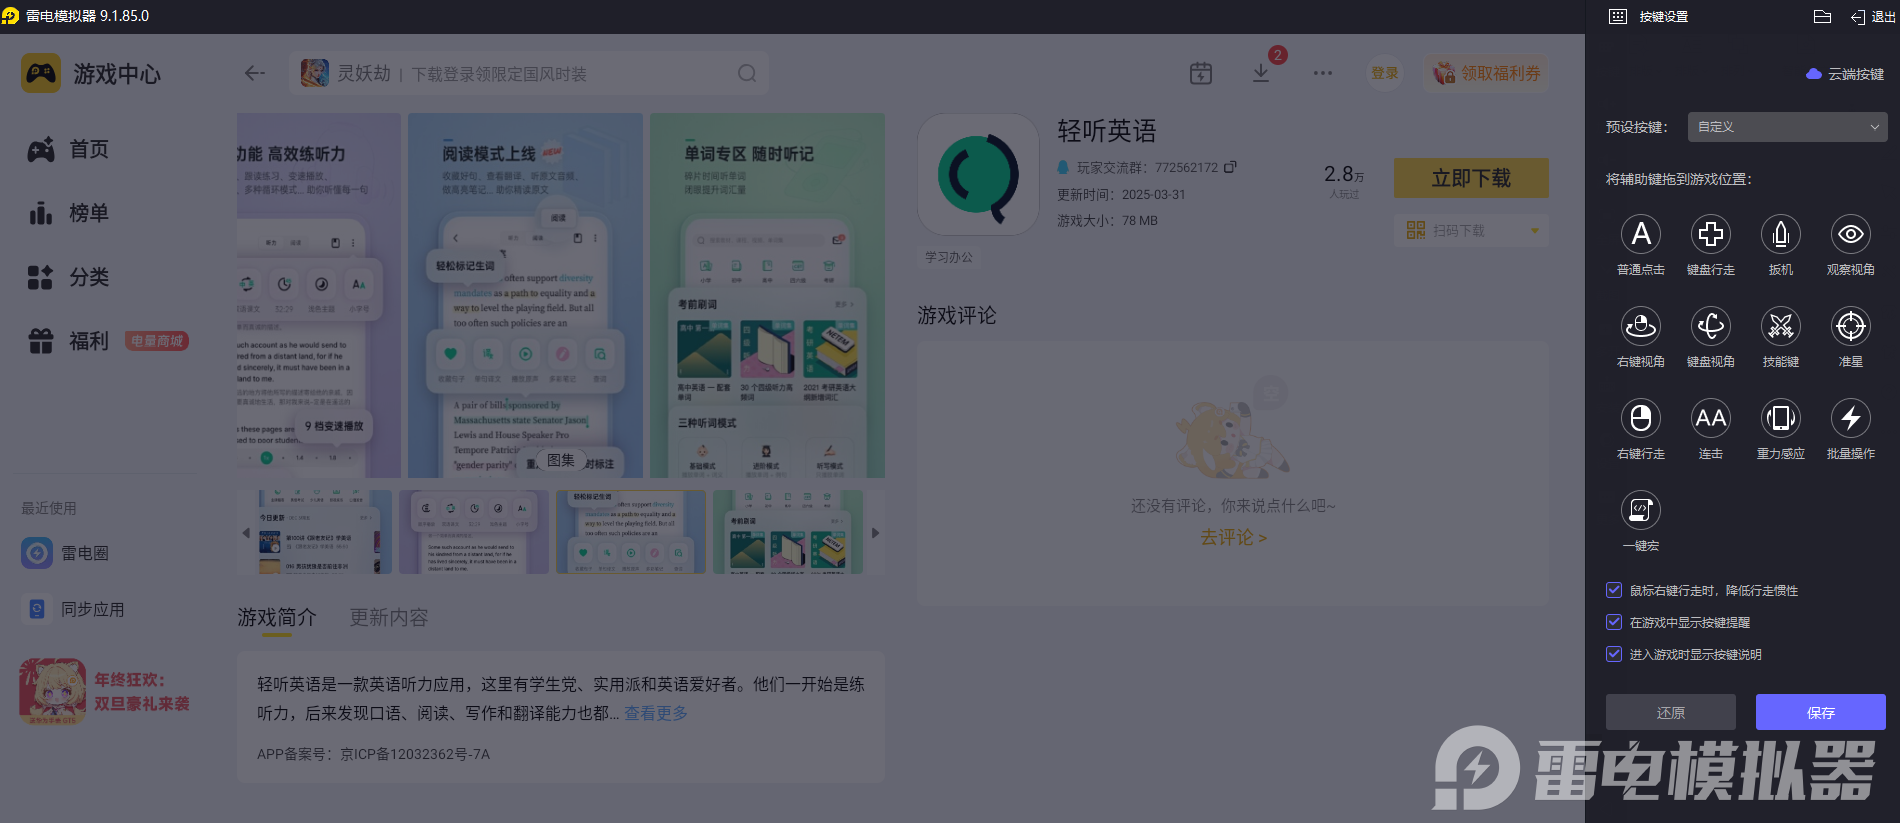Click the 电量商城 badge
The image size is (1900, 823).
(x=157, y=341)
